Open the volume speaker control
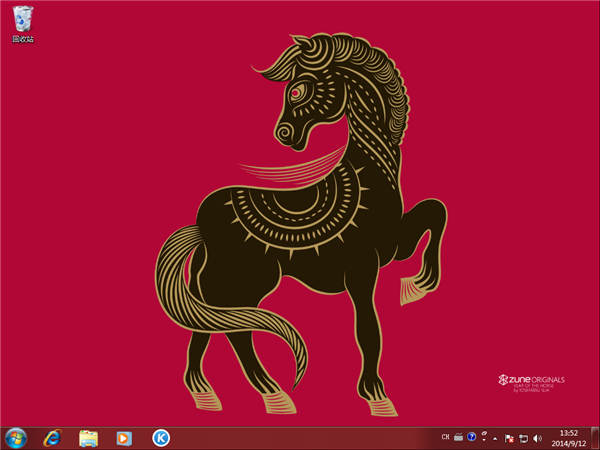This screenshot has width=600, height=450. pyautogui.click(x=538, y=438)
